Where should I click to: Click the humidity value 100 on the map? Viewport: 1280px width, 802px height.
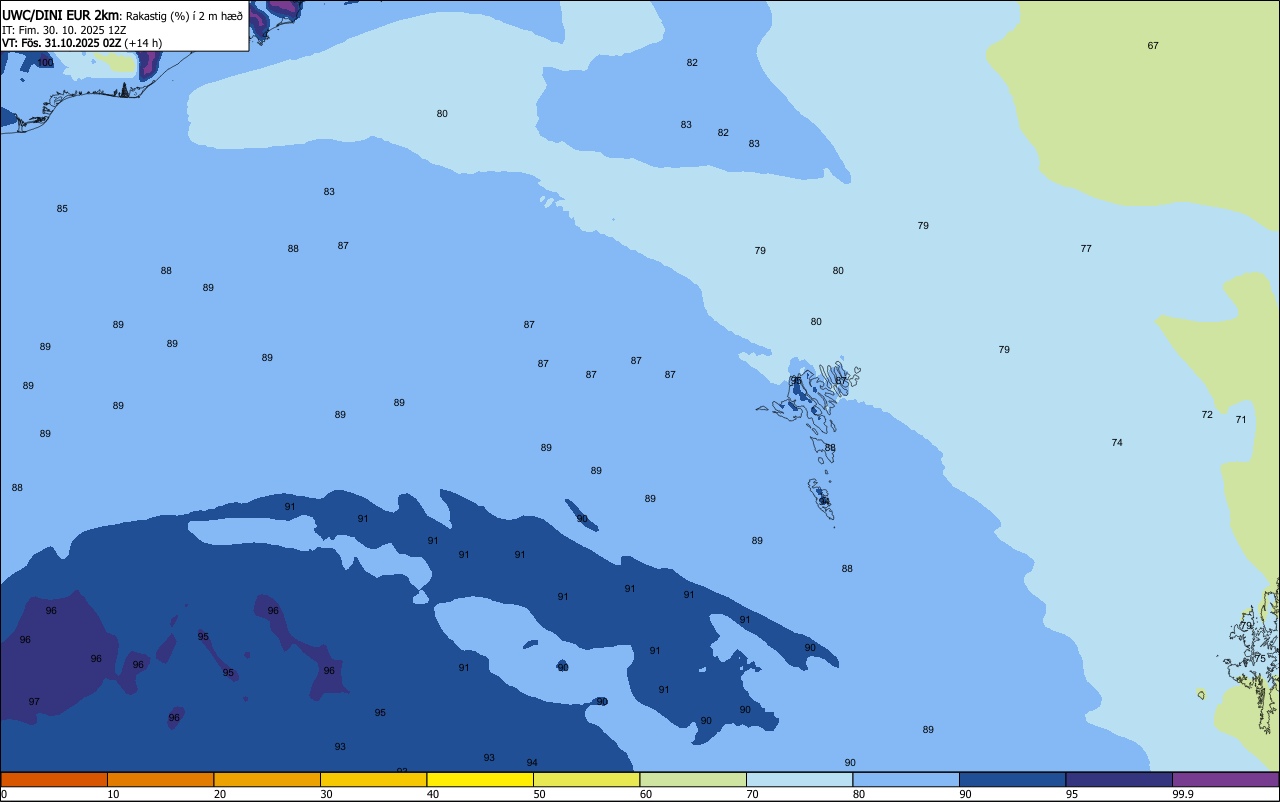pyautogui.click(x=45, y=63)
